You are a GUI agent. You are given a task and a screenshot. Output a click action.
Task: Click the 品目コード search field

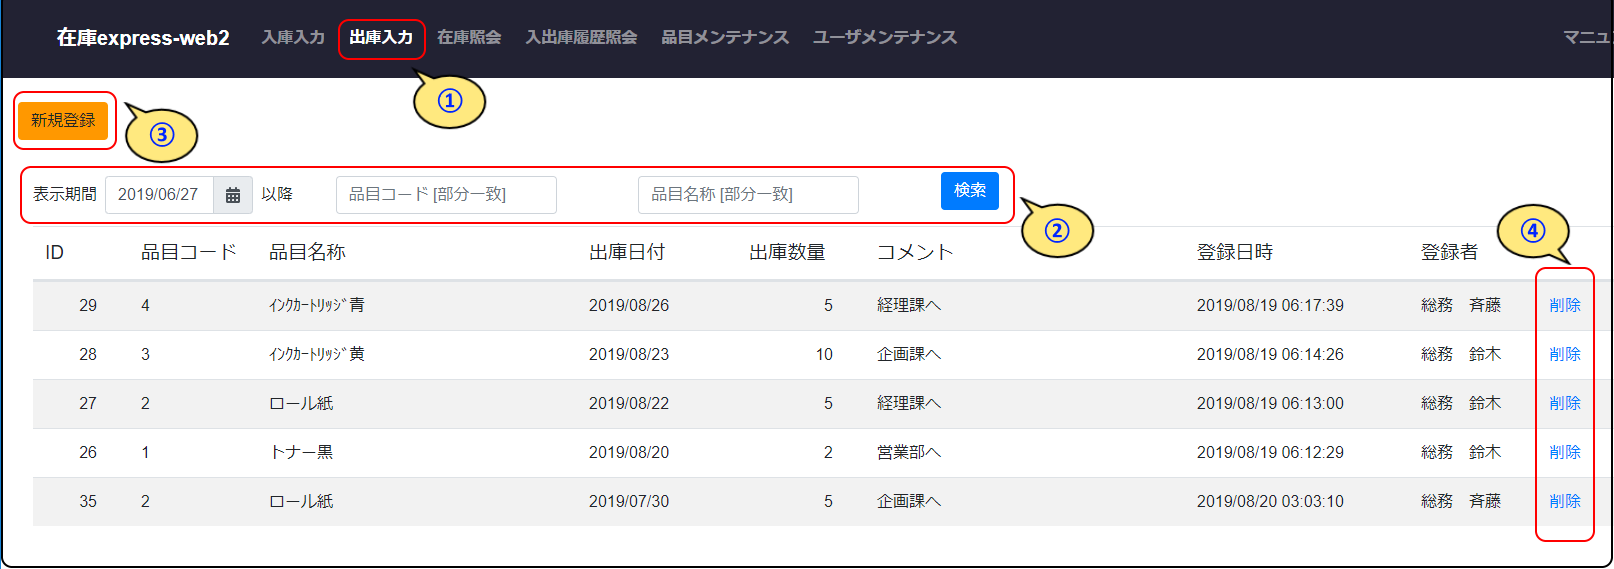click(x=446, y=195)
